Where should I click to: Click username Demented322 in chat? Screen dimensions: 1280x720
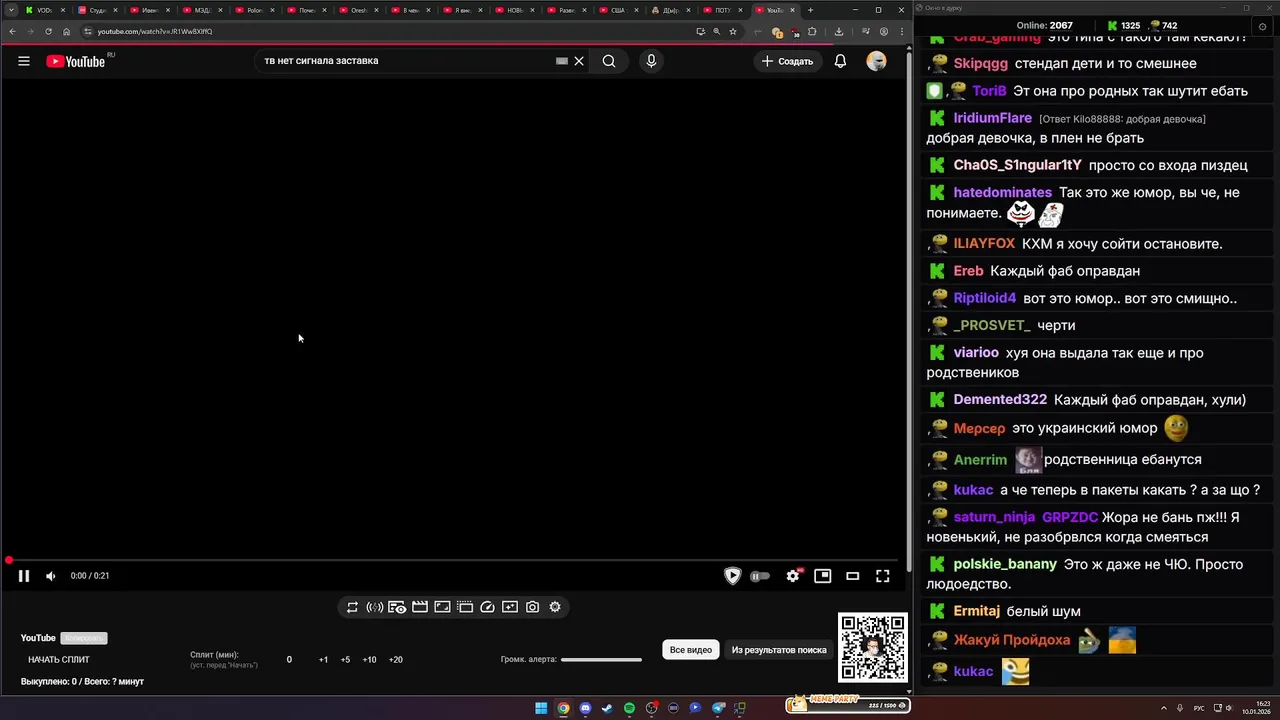[x=1000, y=400]
